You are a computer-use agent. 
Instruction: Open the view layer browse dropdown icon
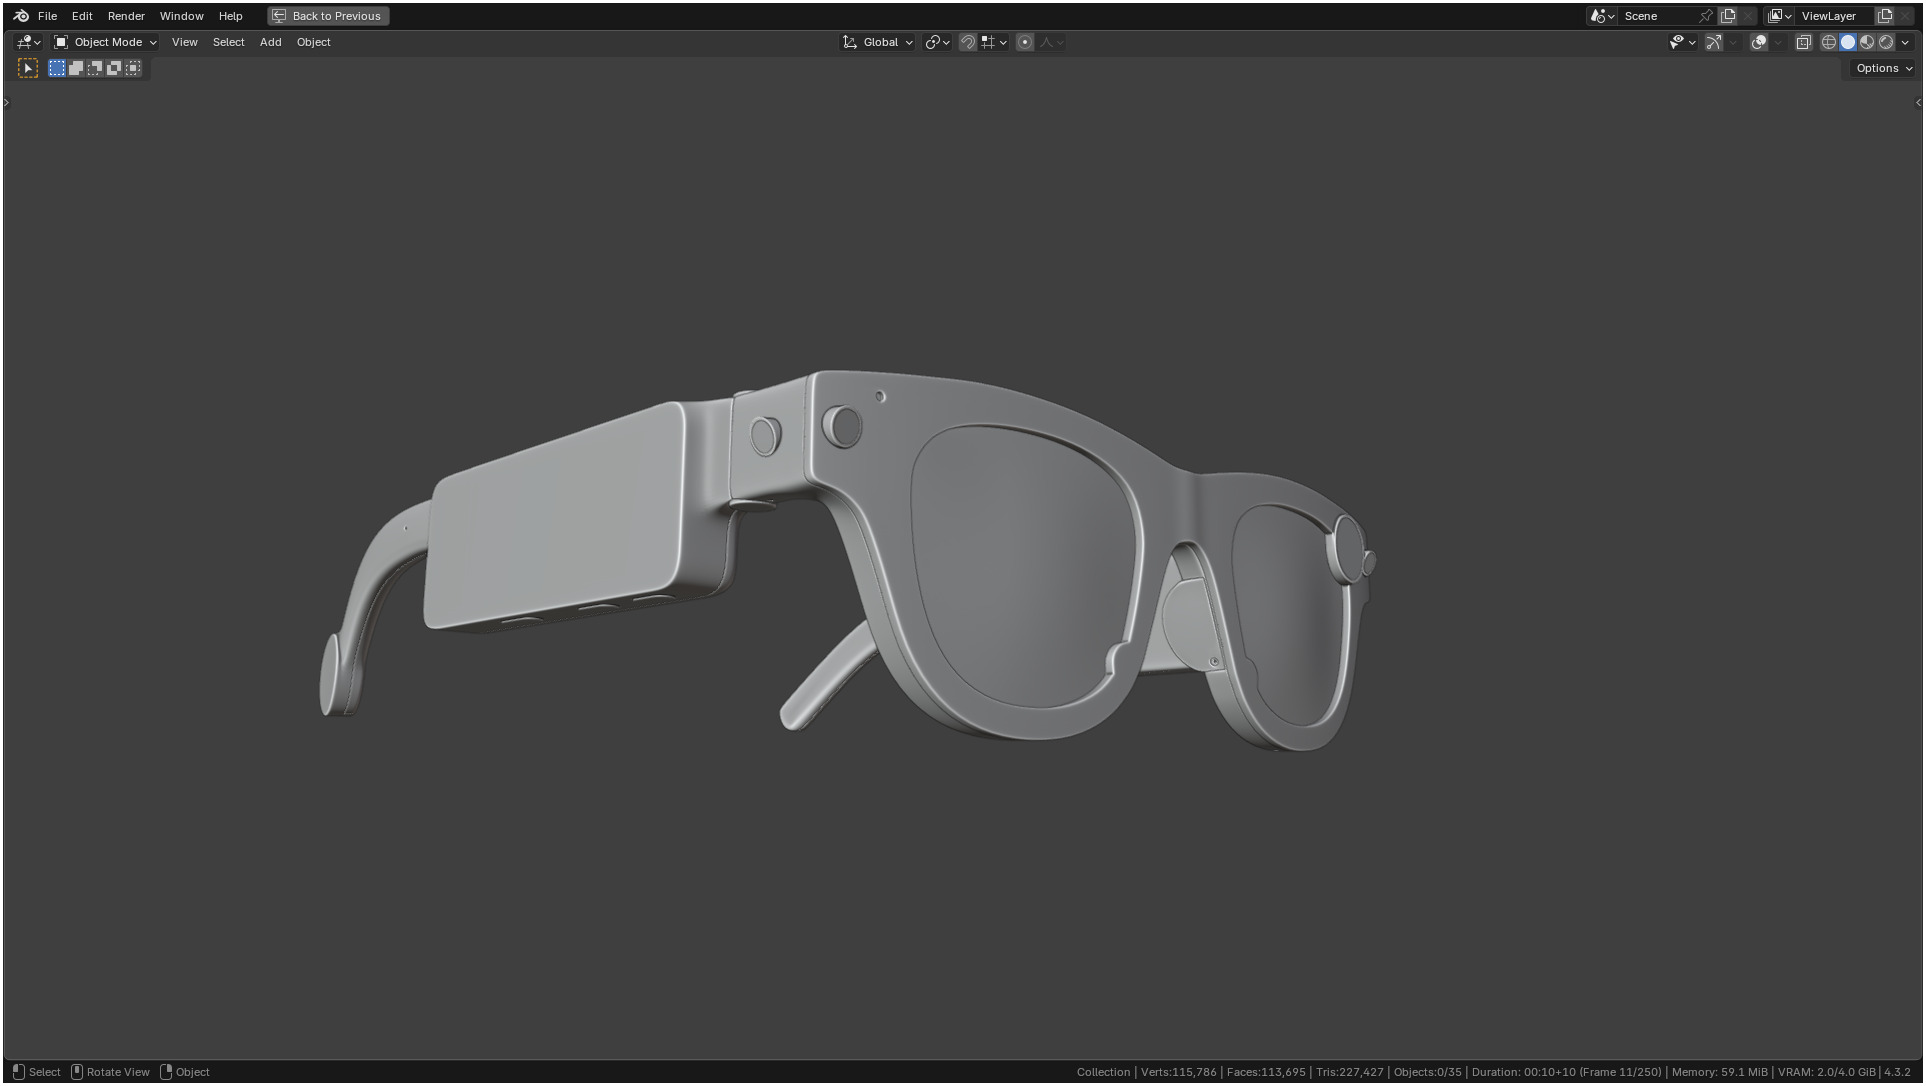[1780, 16]
